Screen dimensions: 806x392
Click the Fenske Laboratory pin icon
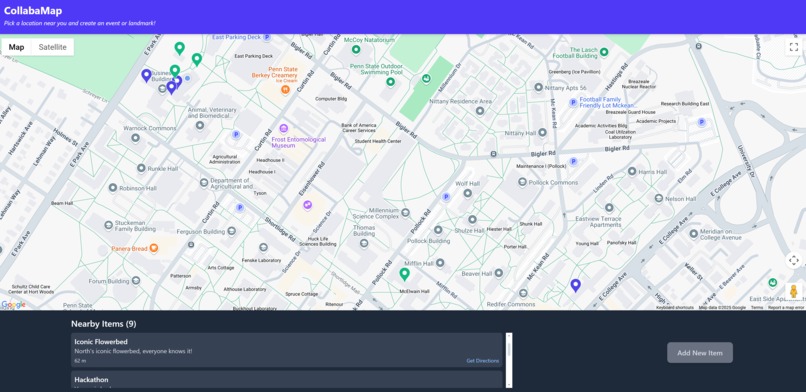pos(263,248)
